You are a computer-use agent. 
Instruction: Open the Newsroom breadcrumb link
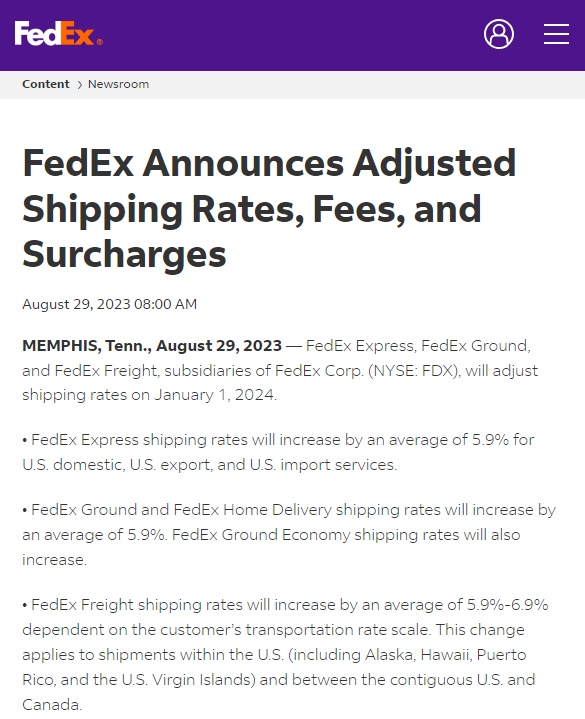(x=118, y=84)
